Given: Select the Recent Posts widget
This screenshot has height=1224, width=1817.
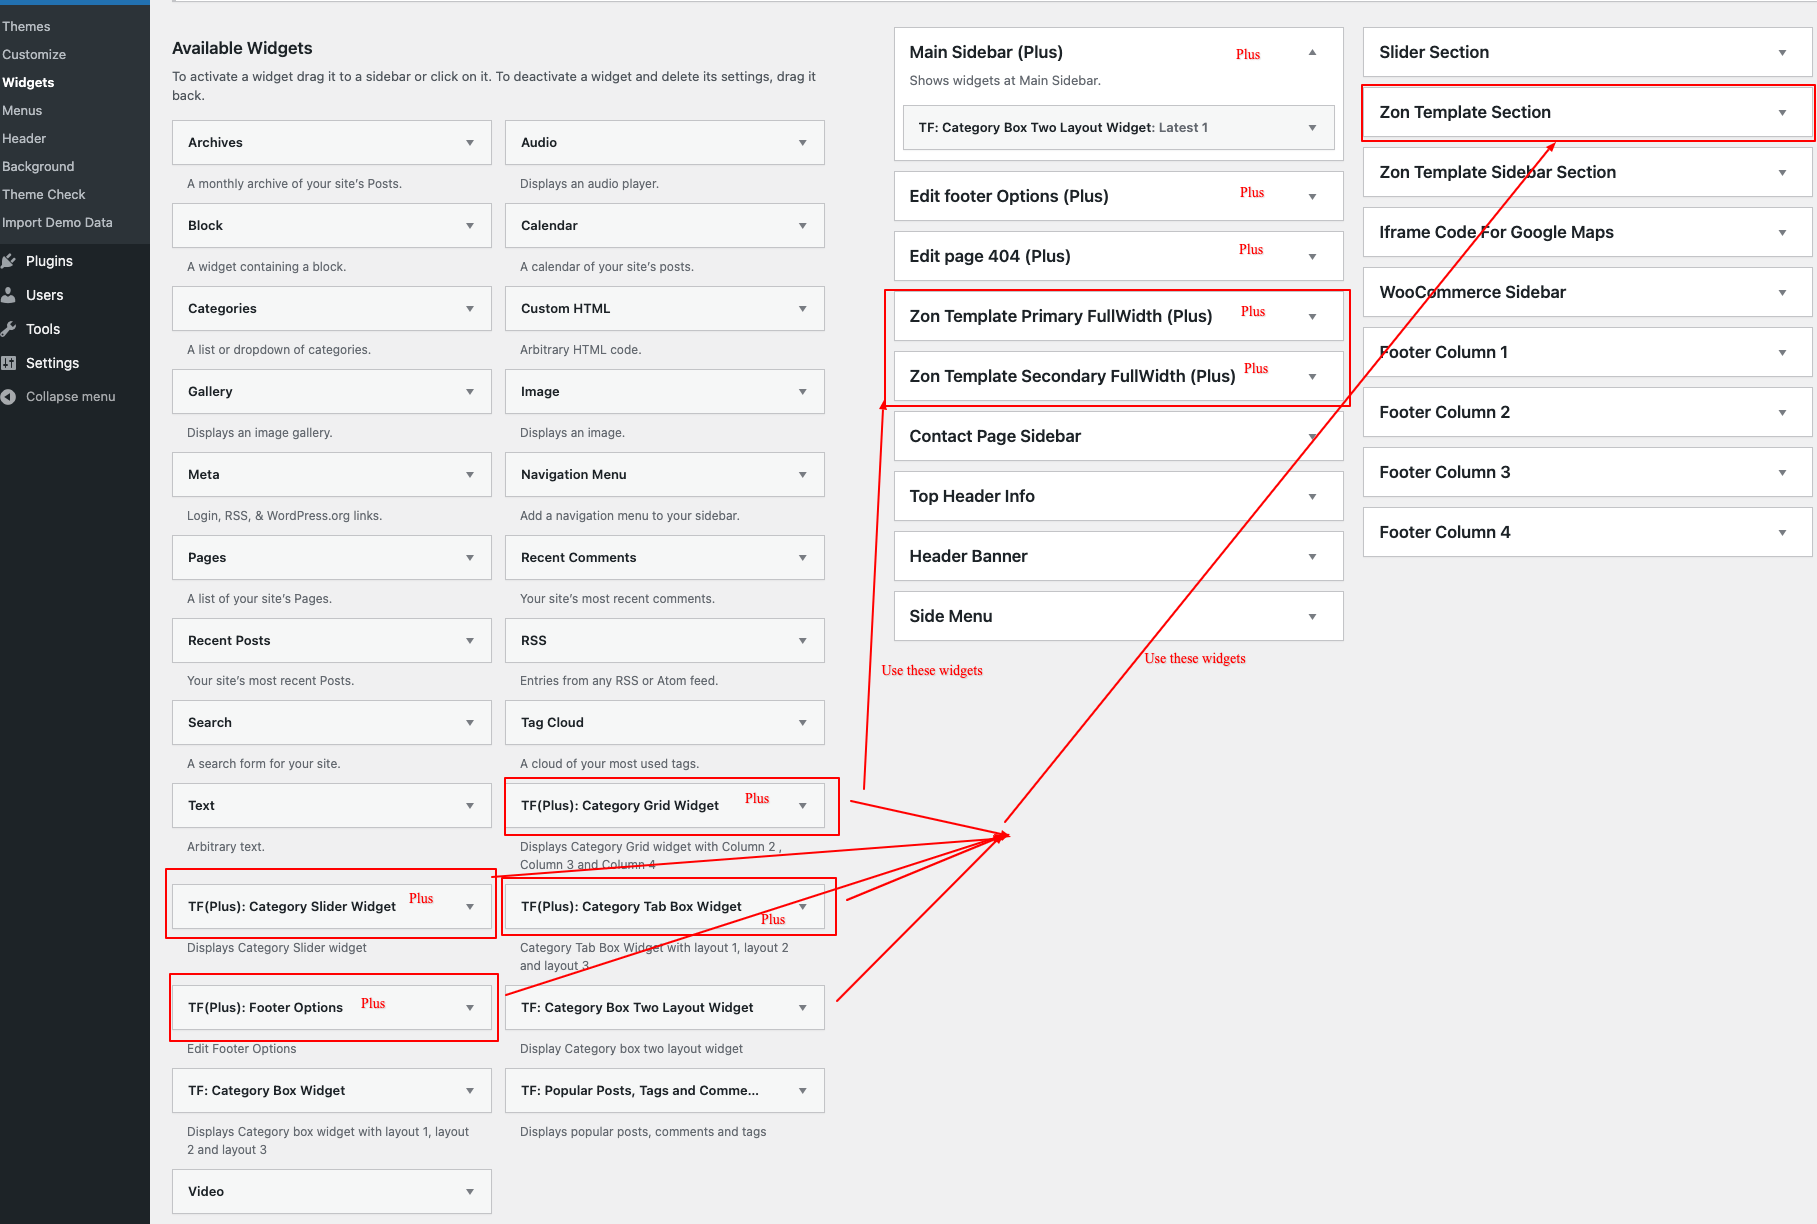Looking at the screenshot, I should pos(230,641).
